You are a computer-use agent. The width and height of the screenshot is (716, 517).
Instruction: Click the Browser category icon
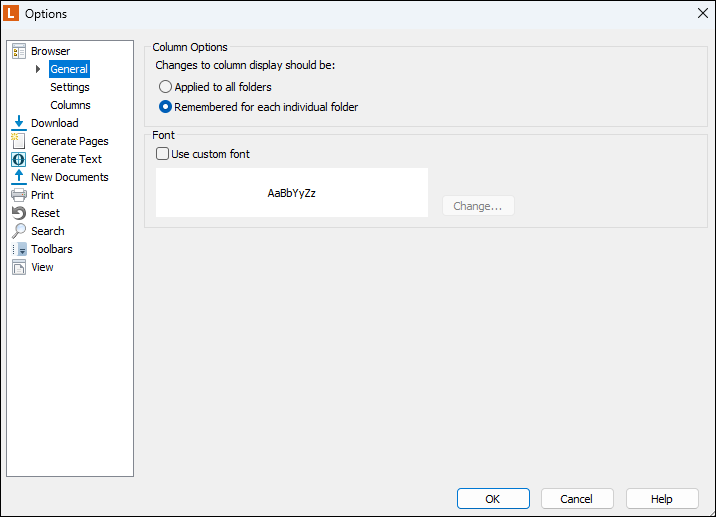tap(19, 51)
